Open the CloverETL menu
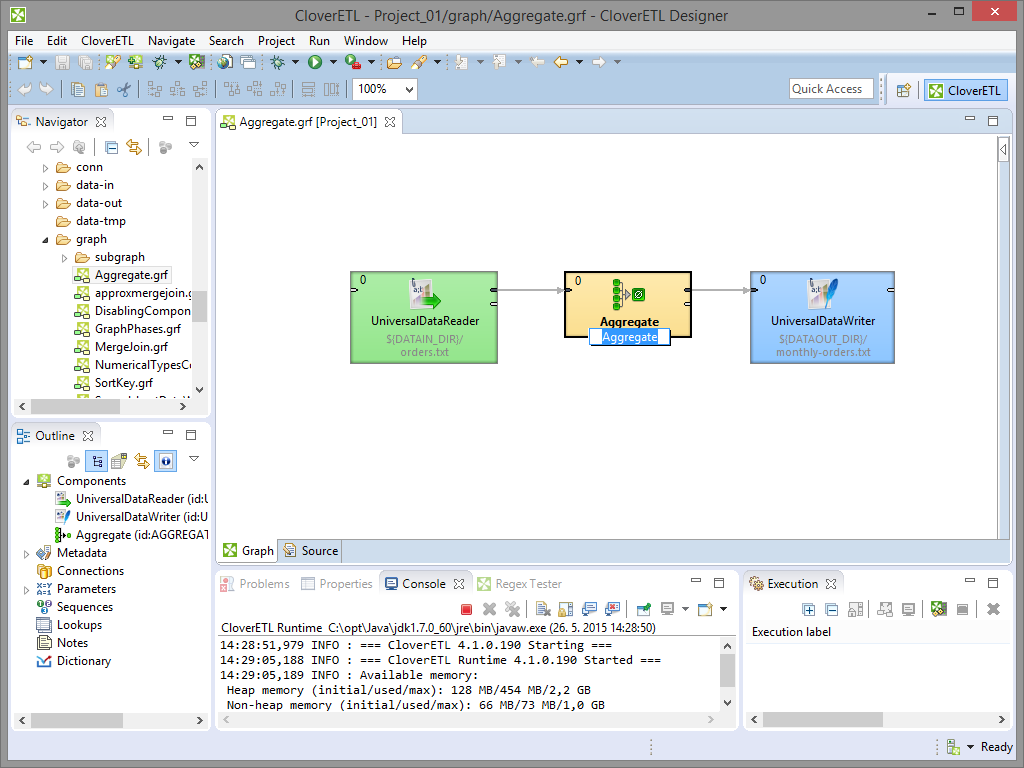 click(x=107, y=41)
